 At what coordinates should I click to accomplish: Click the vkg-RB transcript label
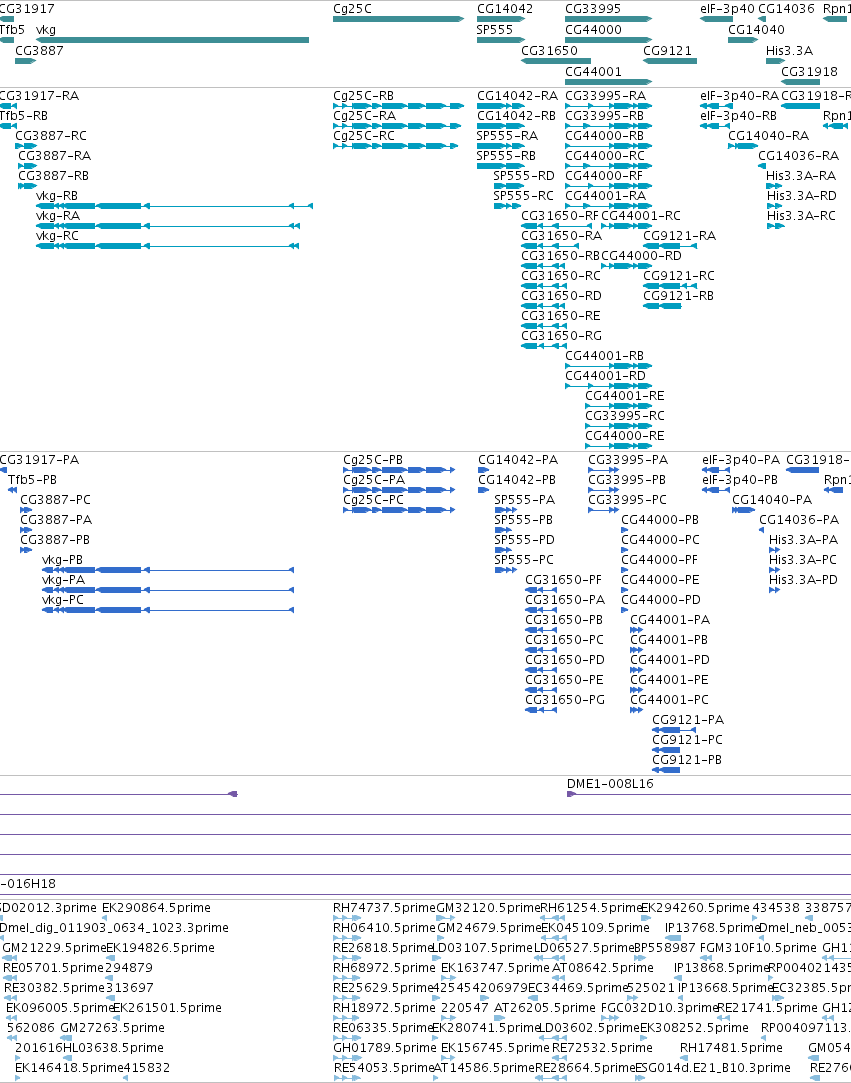(57, 195)
